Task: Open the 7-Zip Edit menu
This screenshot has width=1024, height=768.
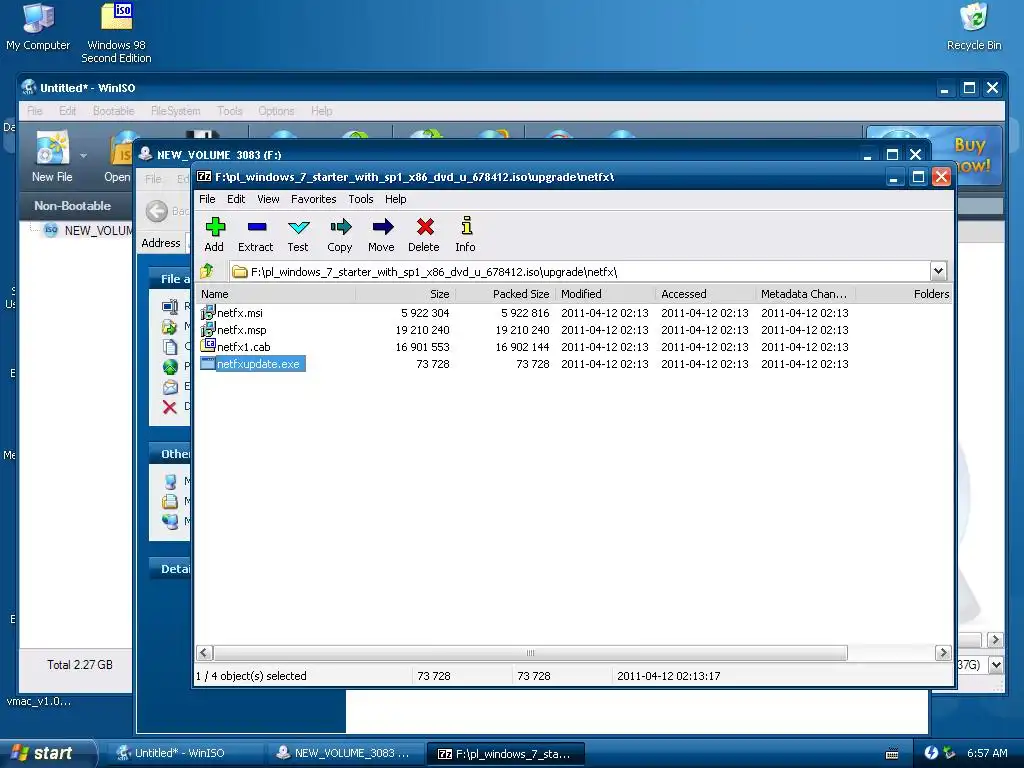Action: pyautogui.click(x=236, y=199)
